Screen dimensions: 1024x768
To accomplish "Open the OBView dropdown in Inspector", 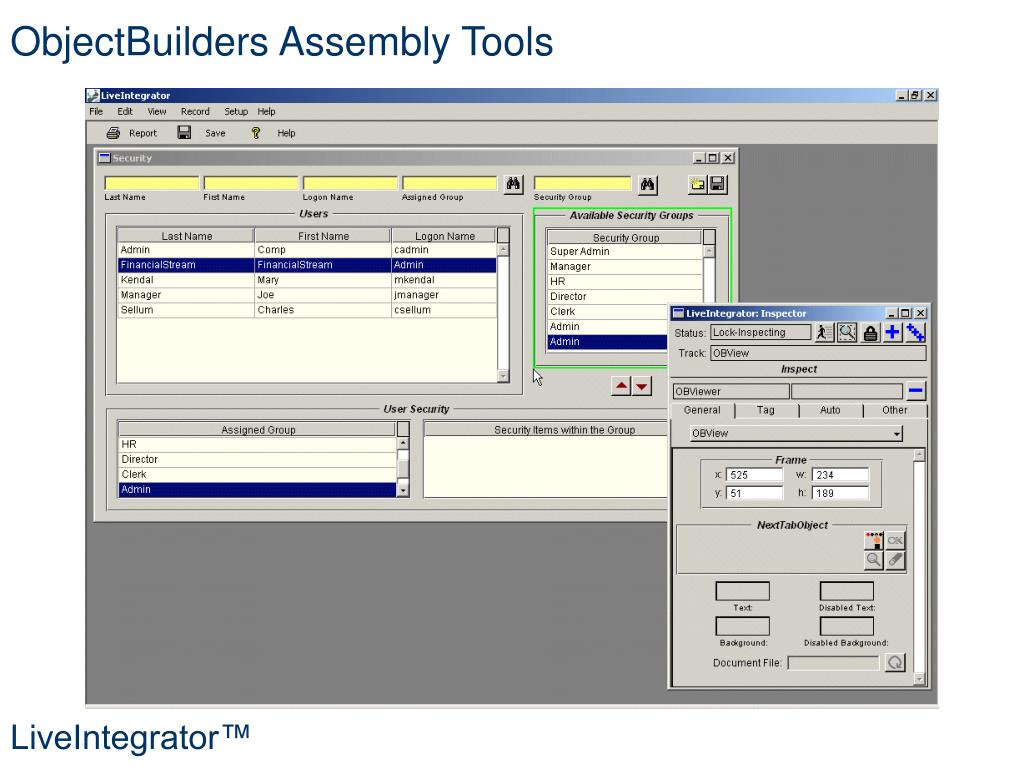I will tap(796, 434).
